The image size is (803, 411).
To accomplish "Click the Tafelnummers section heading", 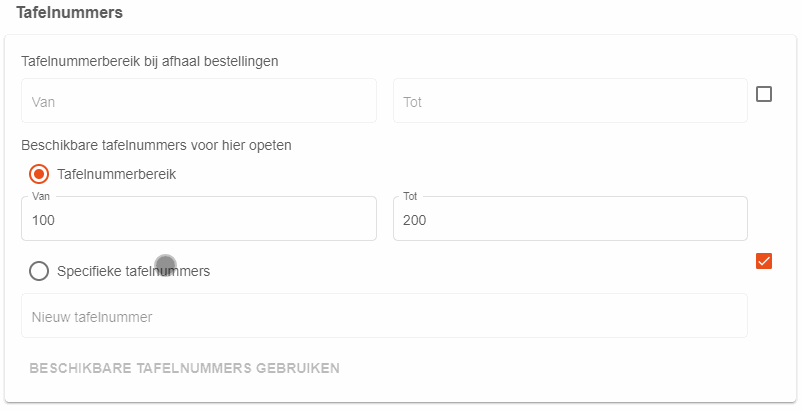I will [69, 13].
